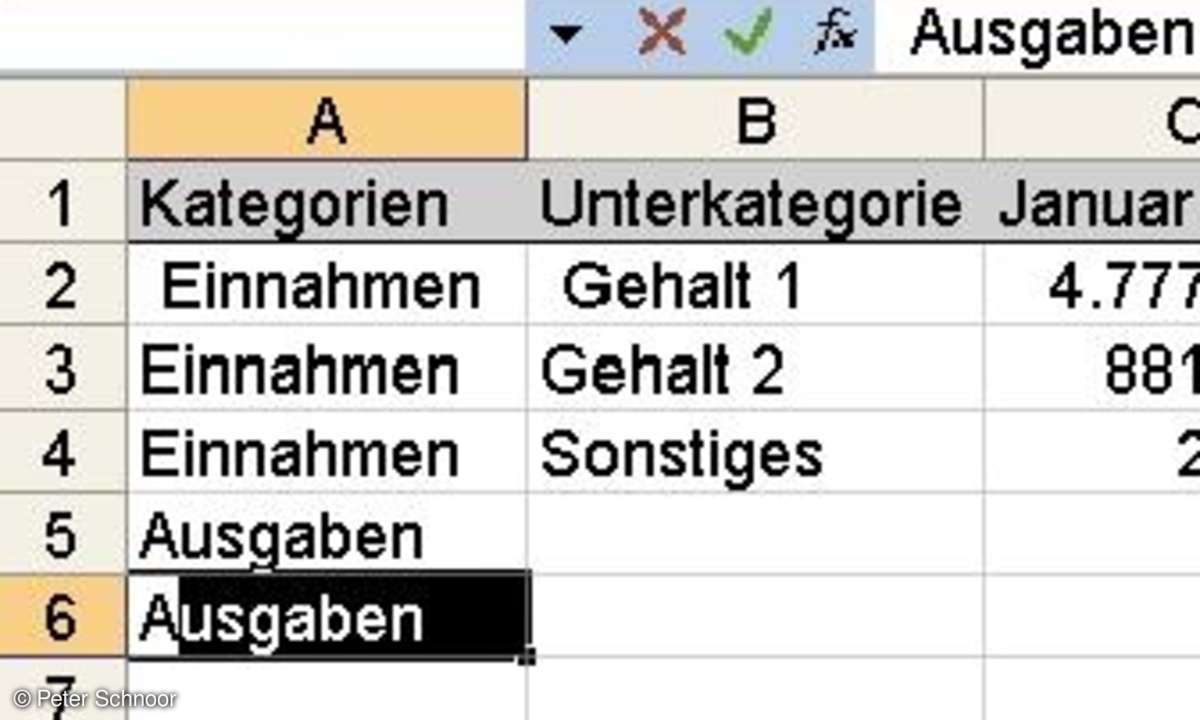1200x720 pixels.
Task: Select row 2 header
Action: (62, 287)
